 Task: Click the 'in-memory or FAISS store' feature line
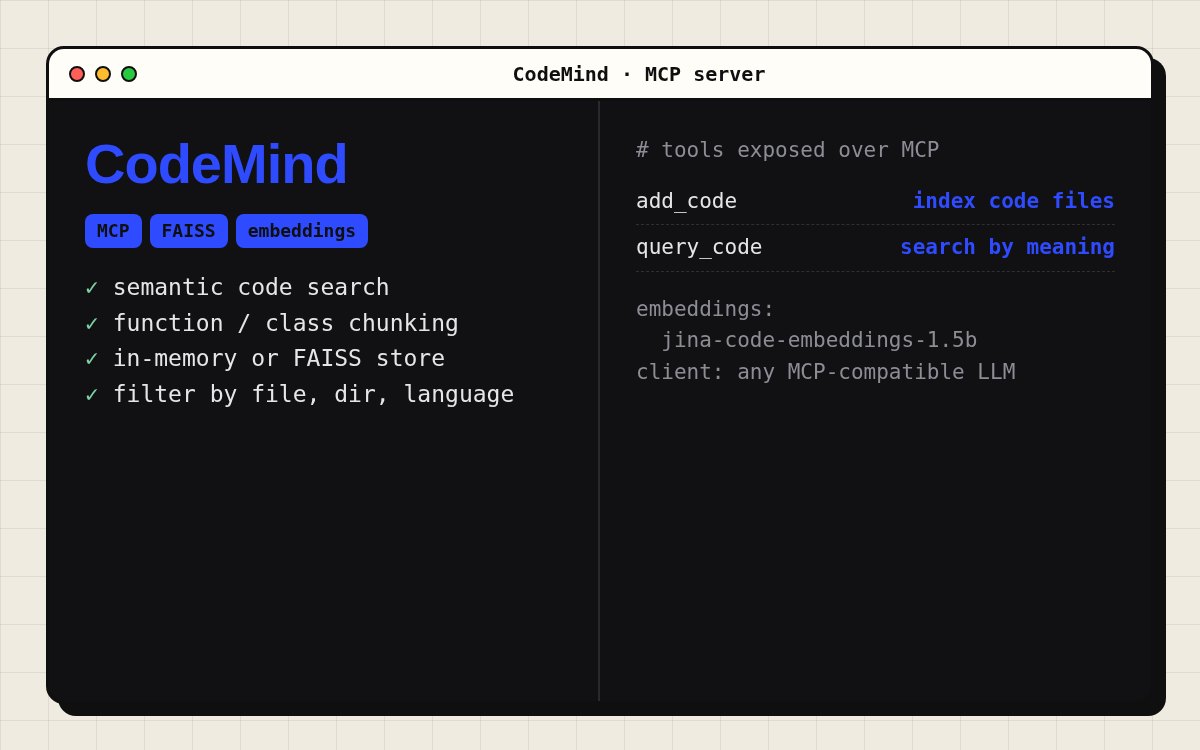(x=279, y=358)
